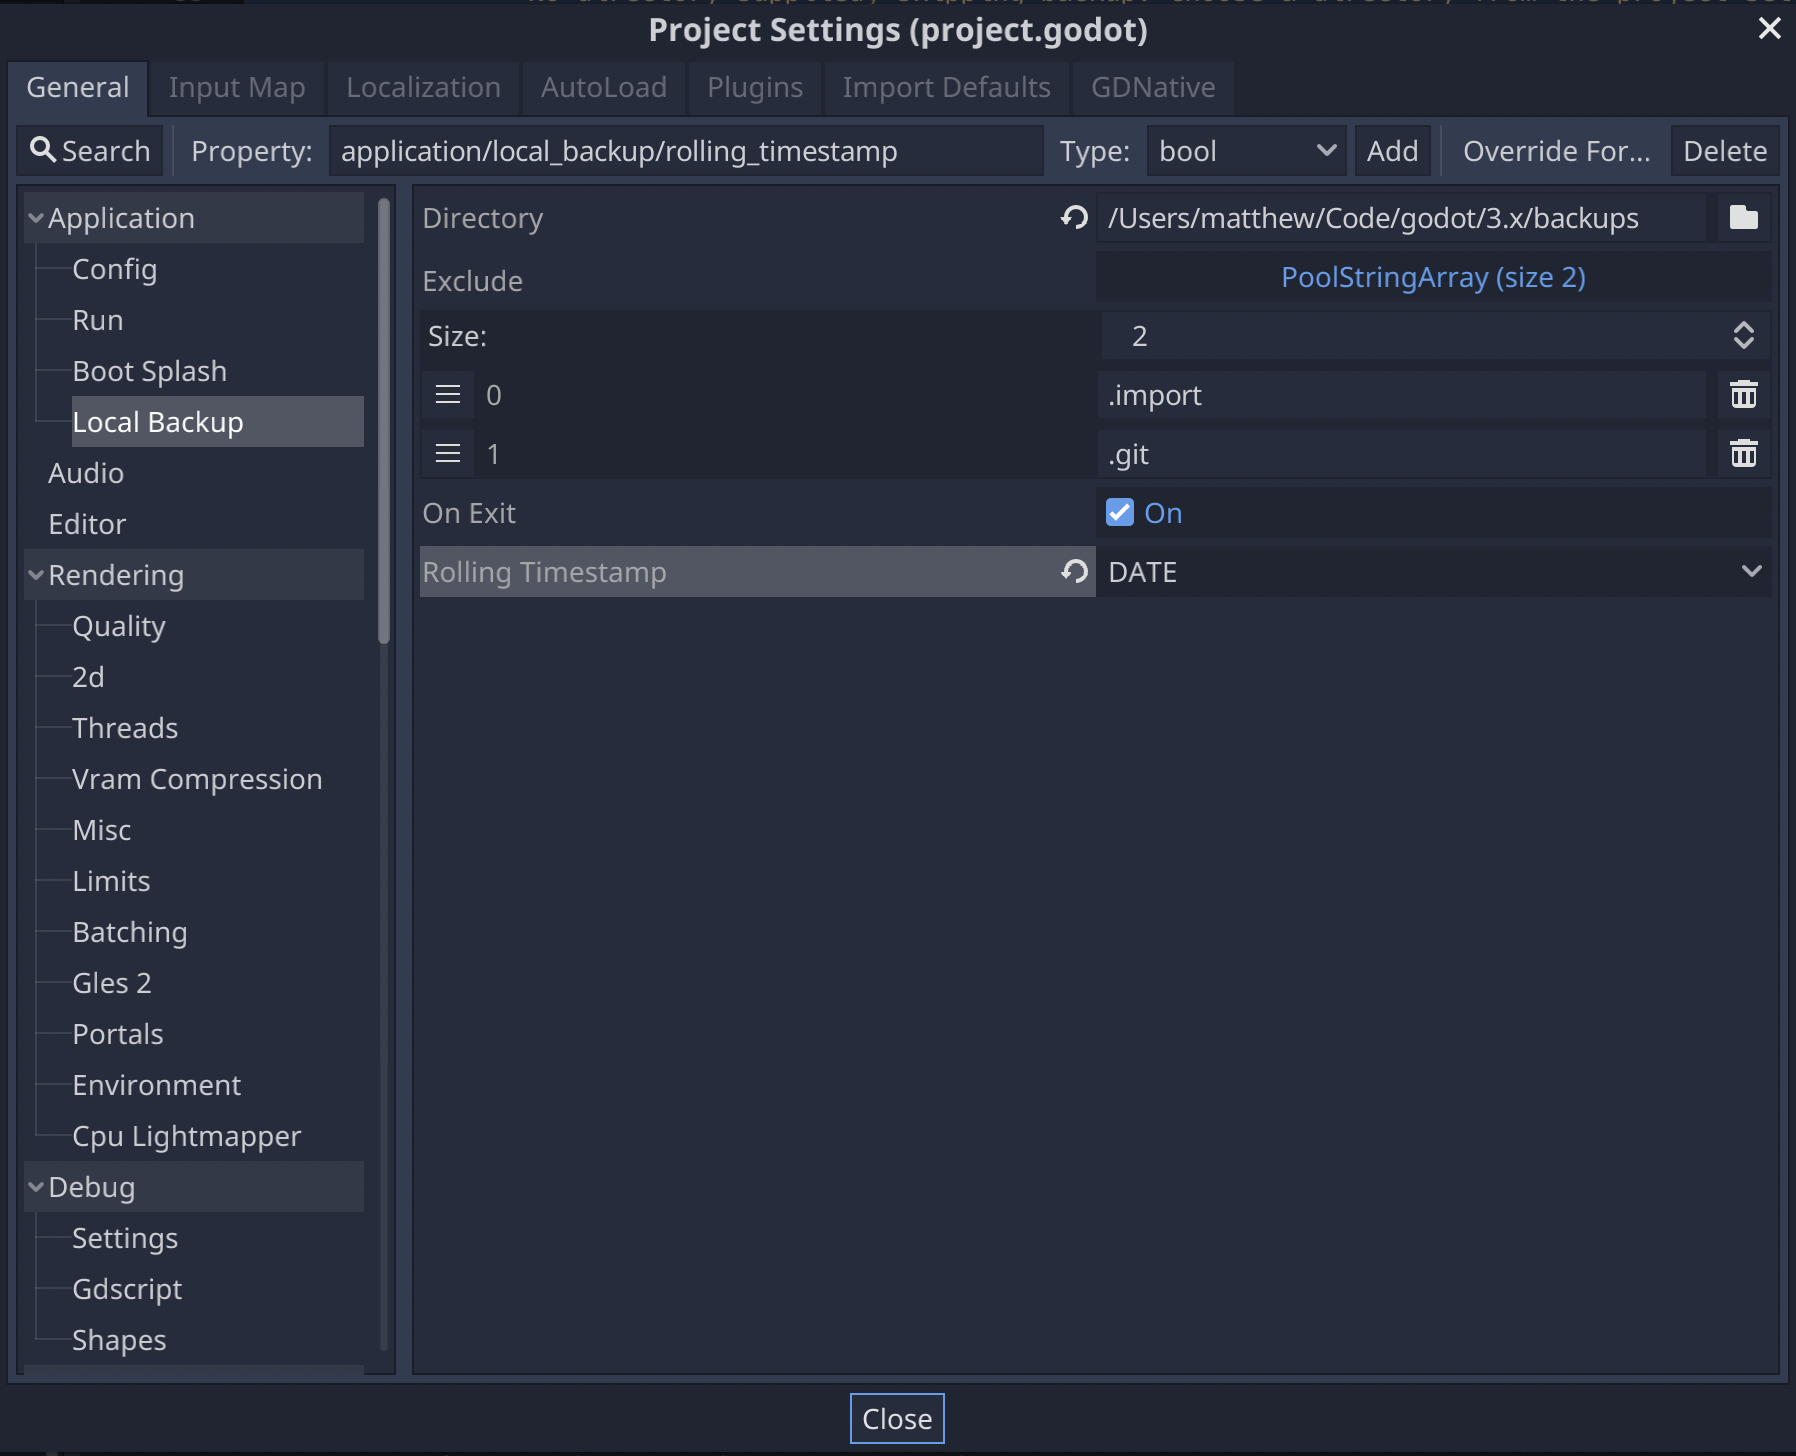Screen dimensions: 1796x1456
Task: Close the Project Settings window
Action: pos(1769,29)
